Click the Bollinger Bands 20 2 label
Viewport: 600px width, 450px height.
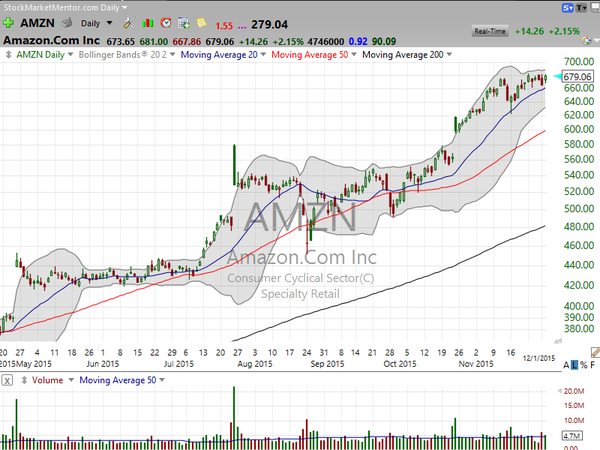122,55
